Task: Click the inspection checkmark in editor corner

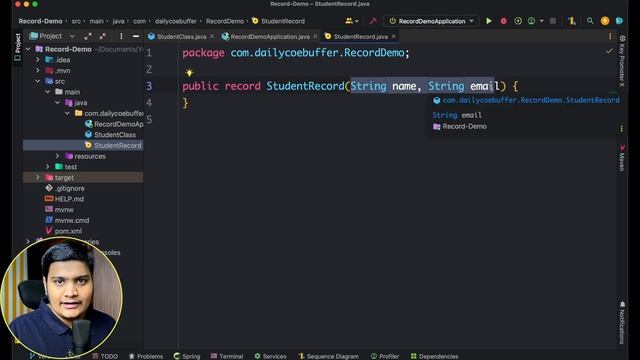Action: (609, 51)
